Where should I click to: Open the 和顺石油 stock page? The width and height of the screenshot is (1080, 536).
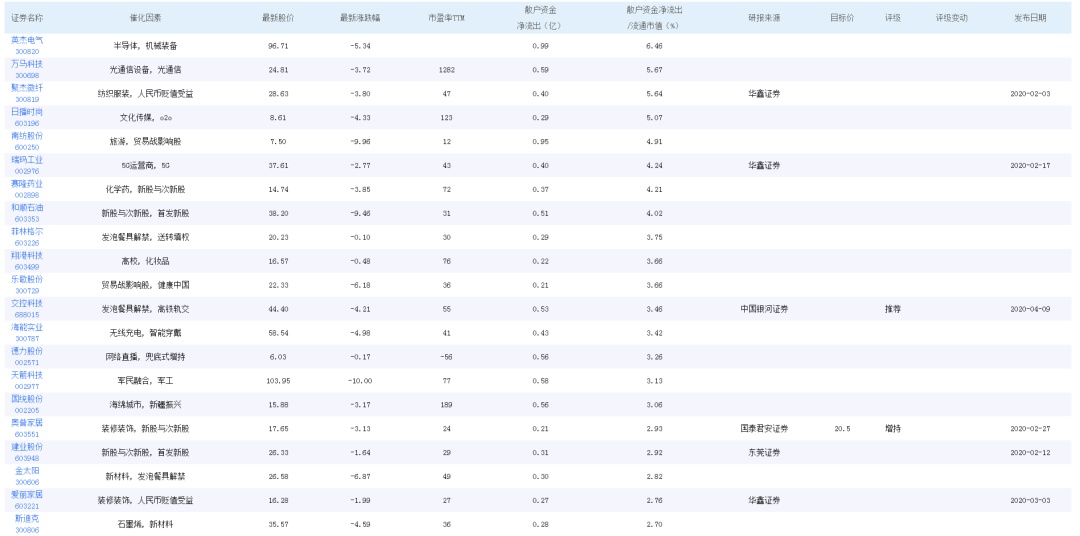pos(27,207)
